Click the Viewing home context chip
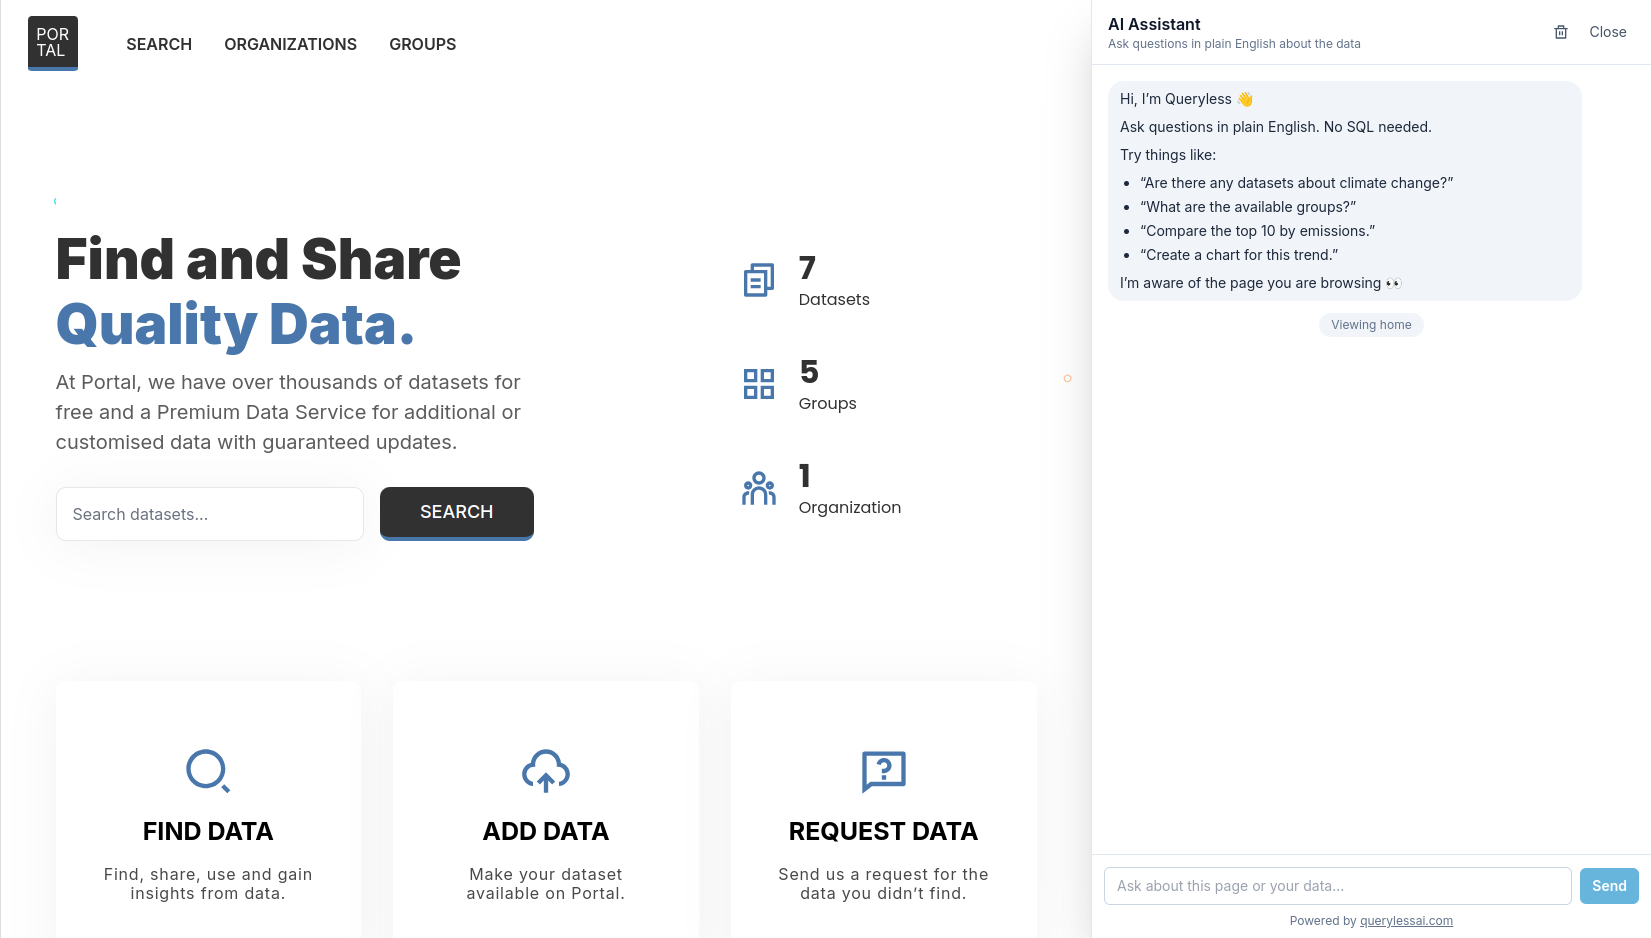This screenshot has width=1651, height=938. [x=1371, y=324]
